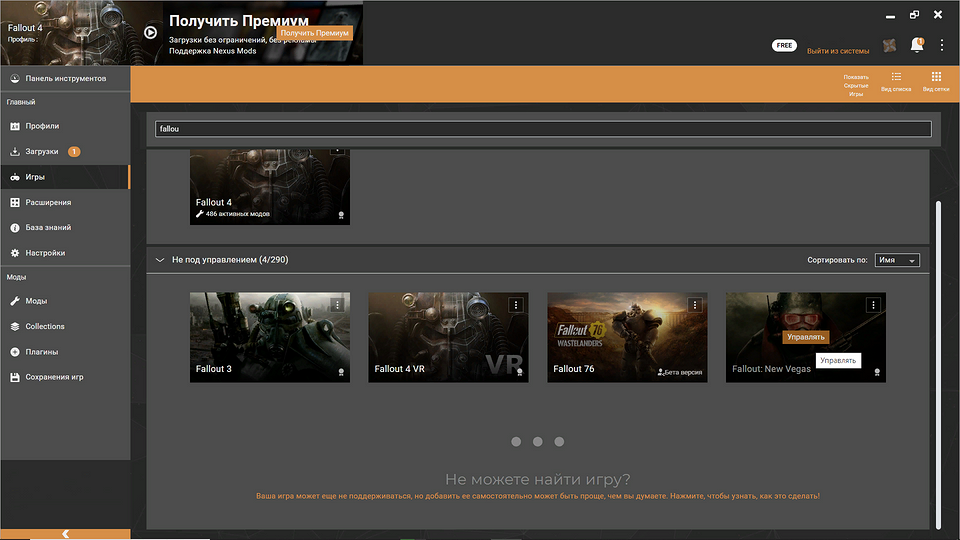Viewport: 960px width, 540px height.
Task: Open the three-dot menu on Fallout 3
Action: (x=338, y=305)
